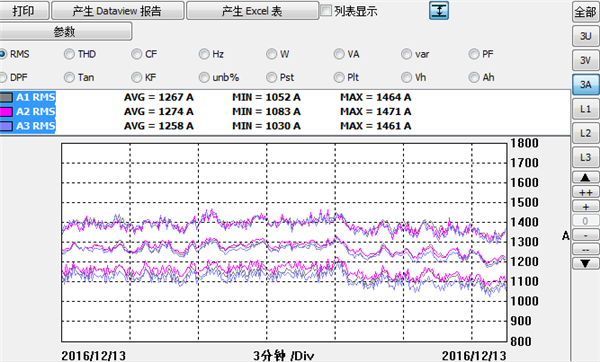The width and height of the screenshot is (600, 362).
Task: Show all channels with 全部 button
Action: pos(585,12)
